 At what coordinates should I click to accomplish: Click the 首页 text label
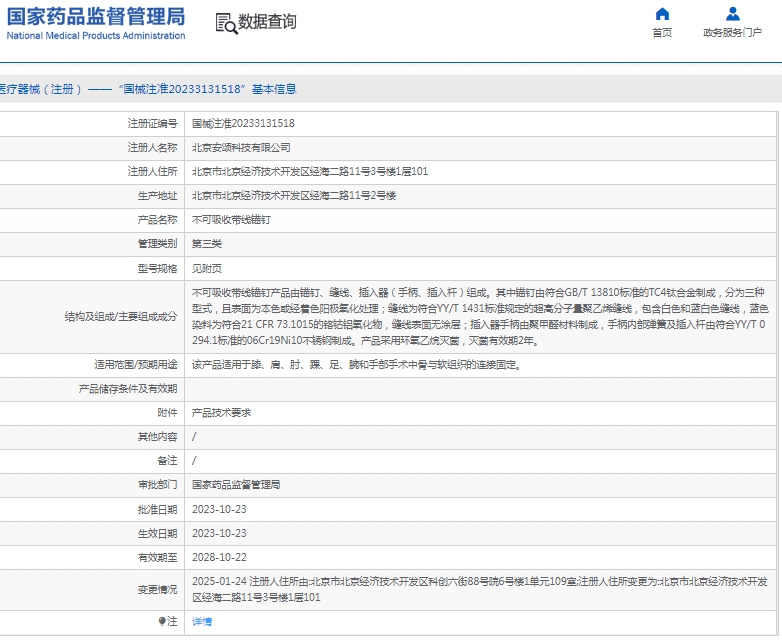662,33
